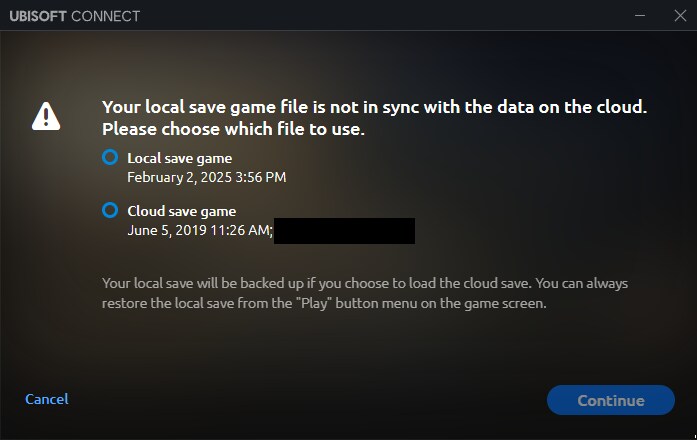Minimize the Ubisoft Connect window

pyautogui.click(x=640, y=16)
